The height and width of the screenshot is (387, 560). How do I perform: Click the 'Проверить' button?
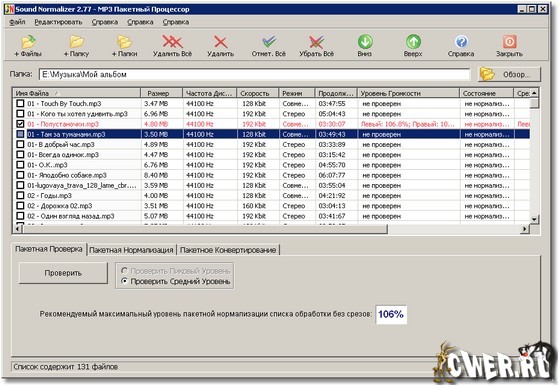[63, 273]
